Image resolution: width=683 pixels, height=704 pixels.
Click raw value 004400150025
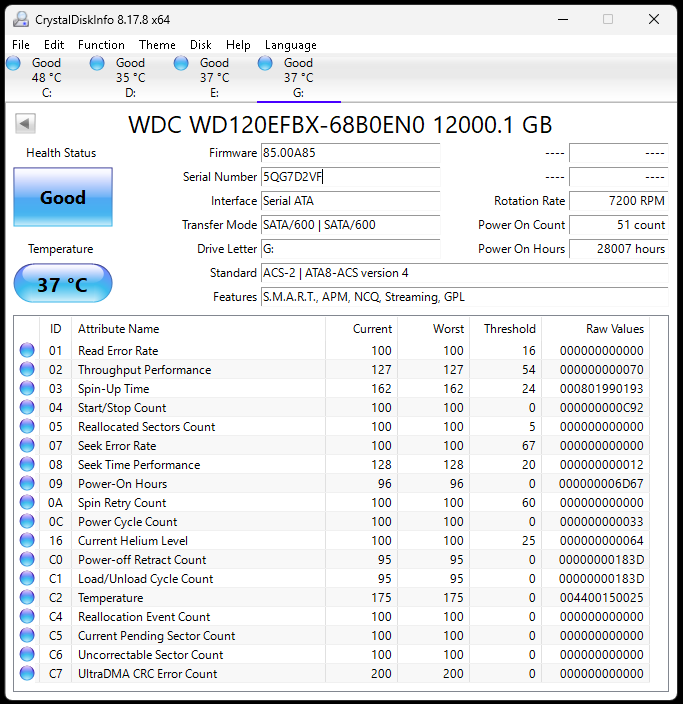coord(601,598)
